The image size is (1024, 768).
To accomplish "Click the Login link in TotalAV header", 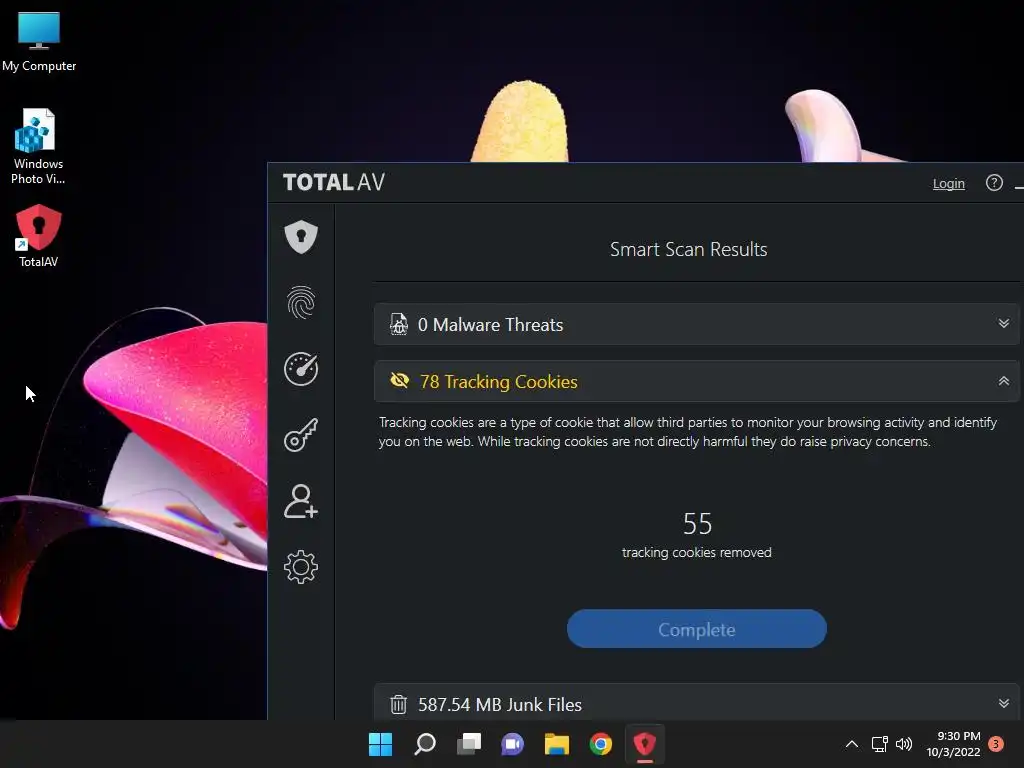I will [x=948, y=184].
